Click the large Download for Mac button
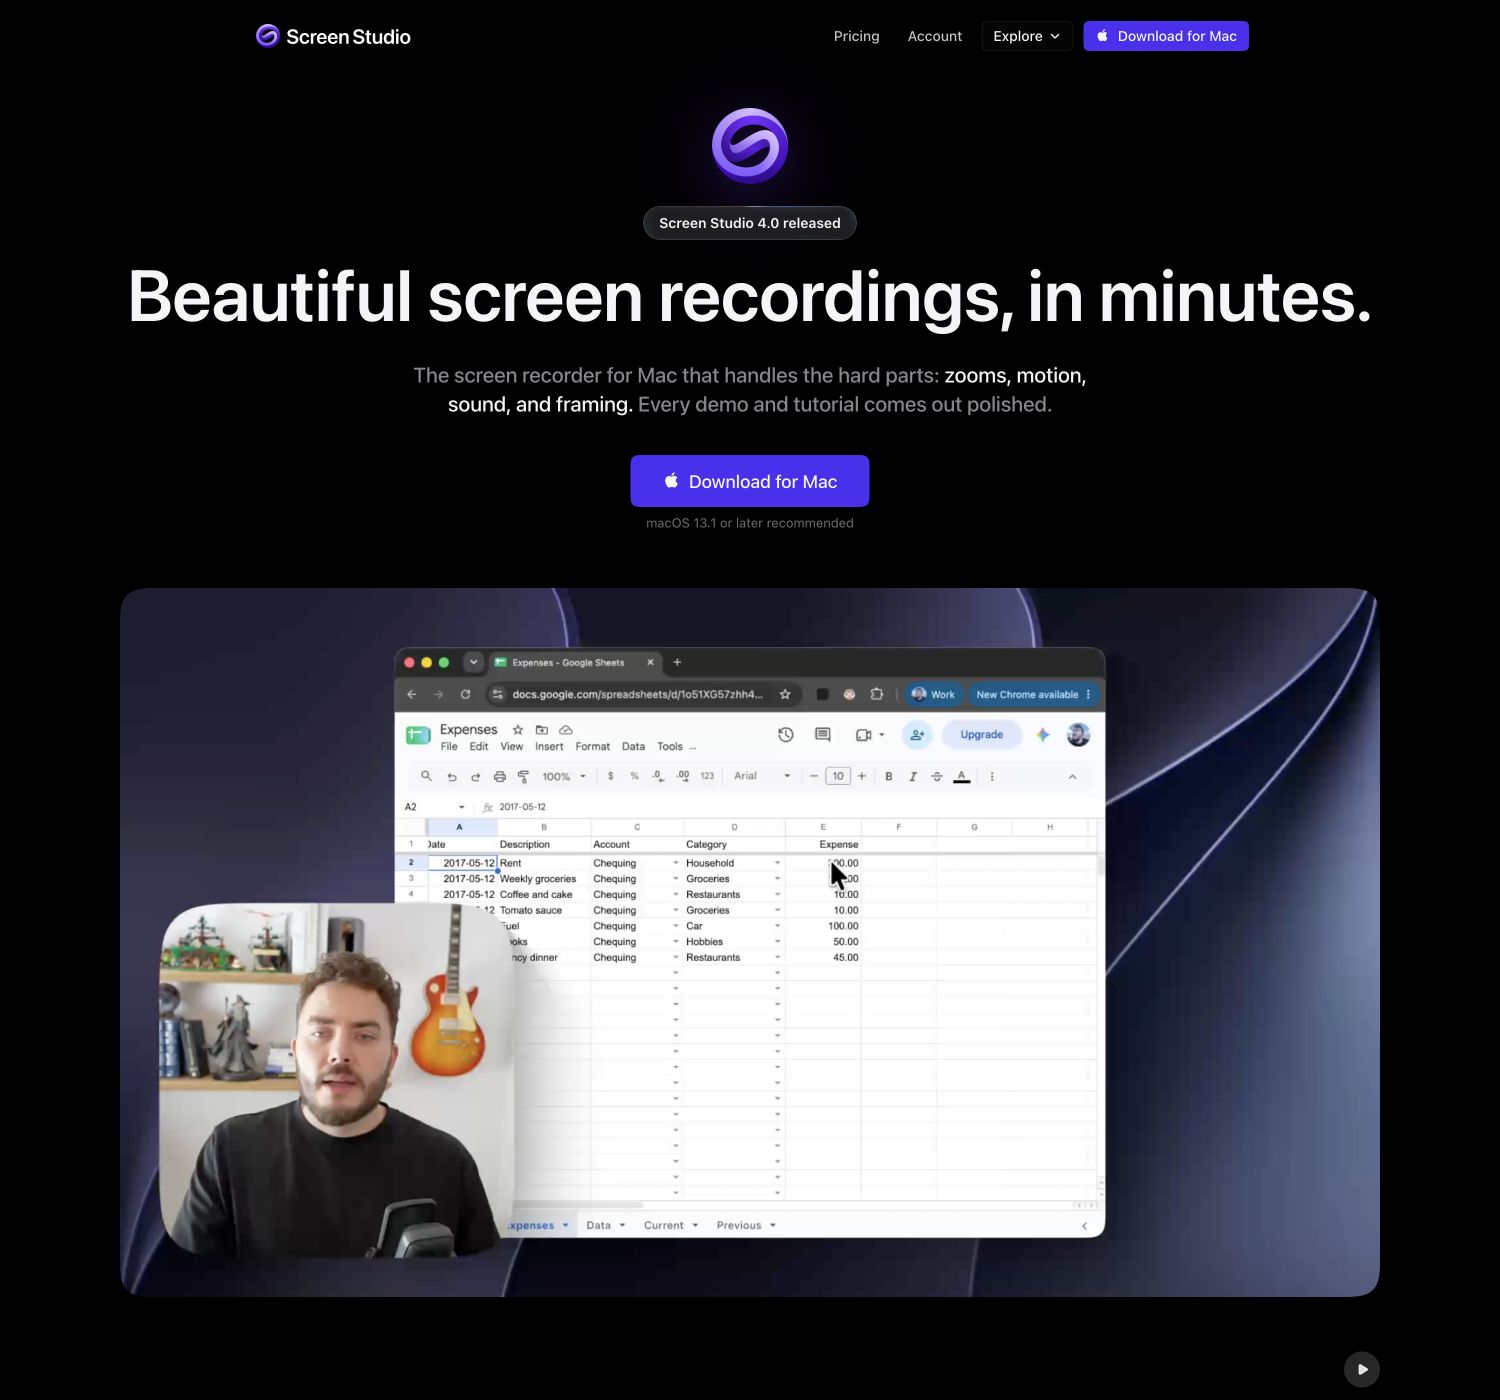Image resolution: width=1500 pixels, height=1400 pixels. click(x=750, y=481)
